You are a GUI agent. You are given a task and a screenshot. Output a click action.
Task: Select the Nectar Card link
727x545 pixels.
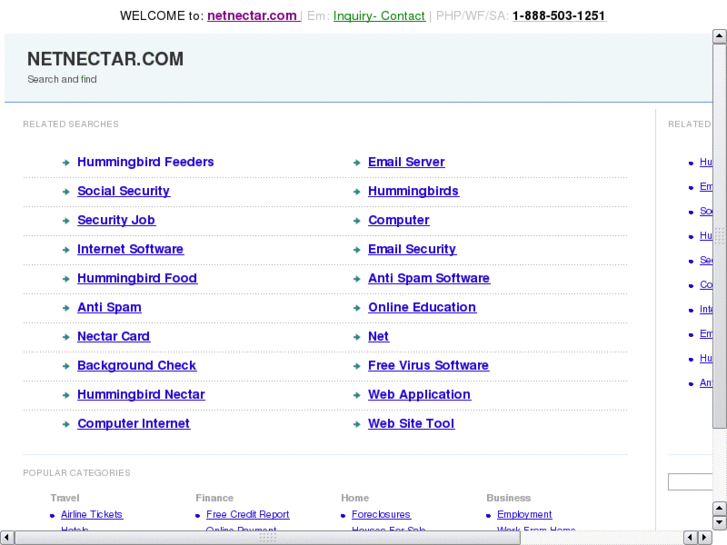[113, 336]
